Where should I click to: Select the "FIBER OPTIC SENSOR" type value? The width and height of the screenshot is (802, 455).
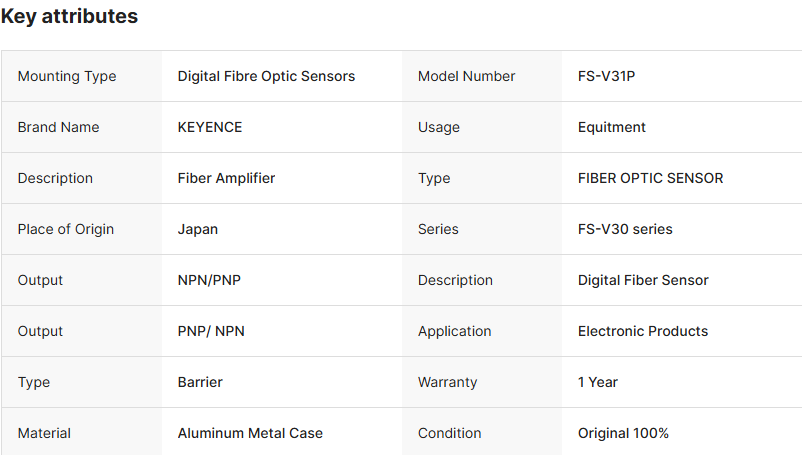(651, 178)
